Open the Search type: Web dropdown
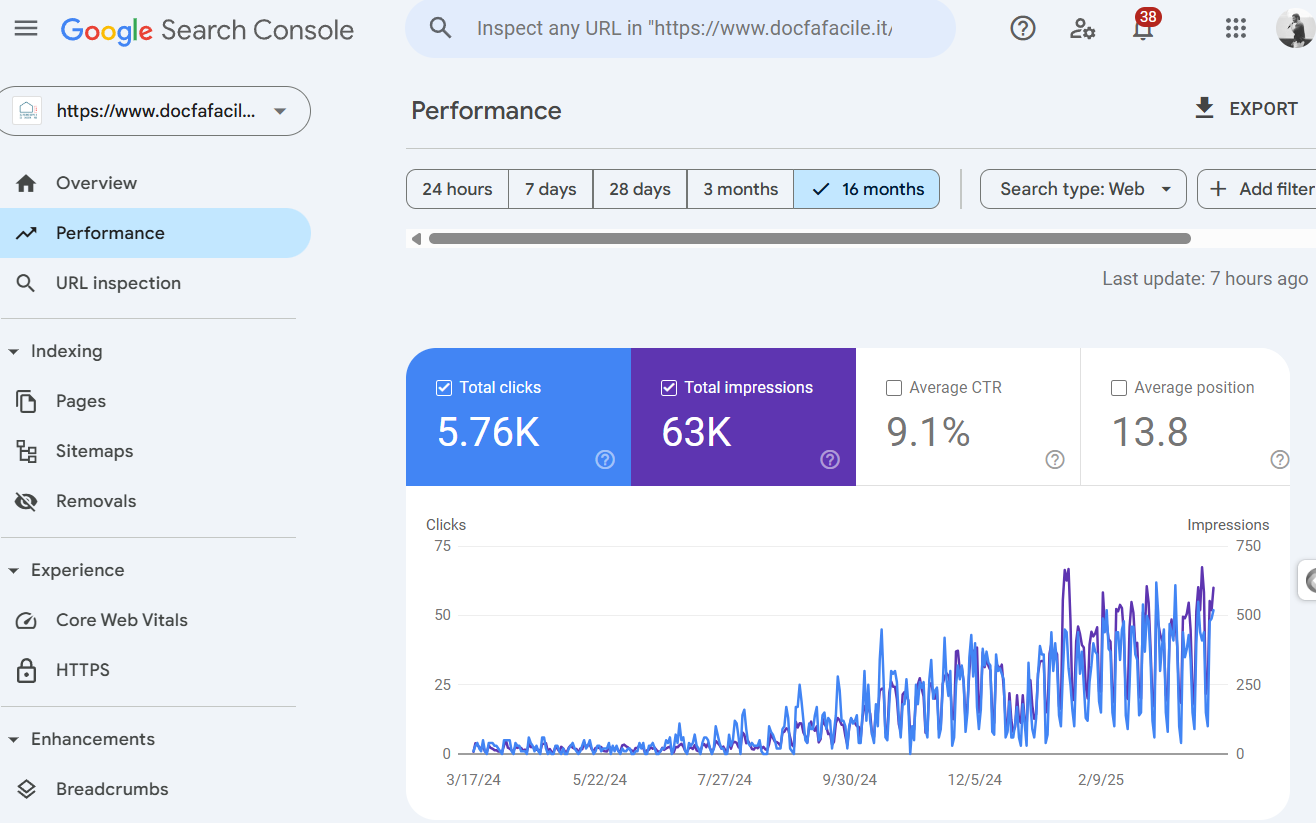The width and height of the screenshot is (1316, 823). click(x=1083, y=189)
